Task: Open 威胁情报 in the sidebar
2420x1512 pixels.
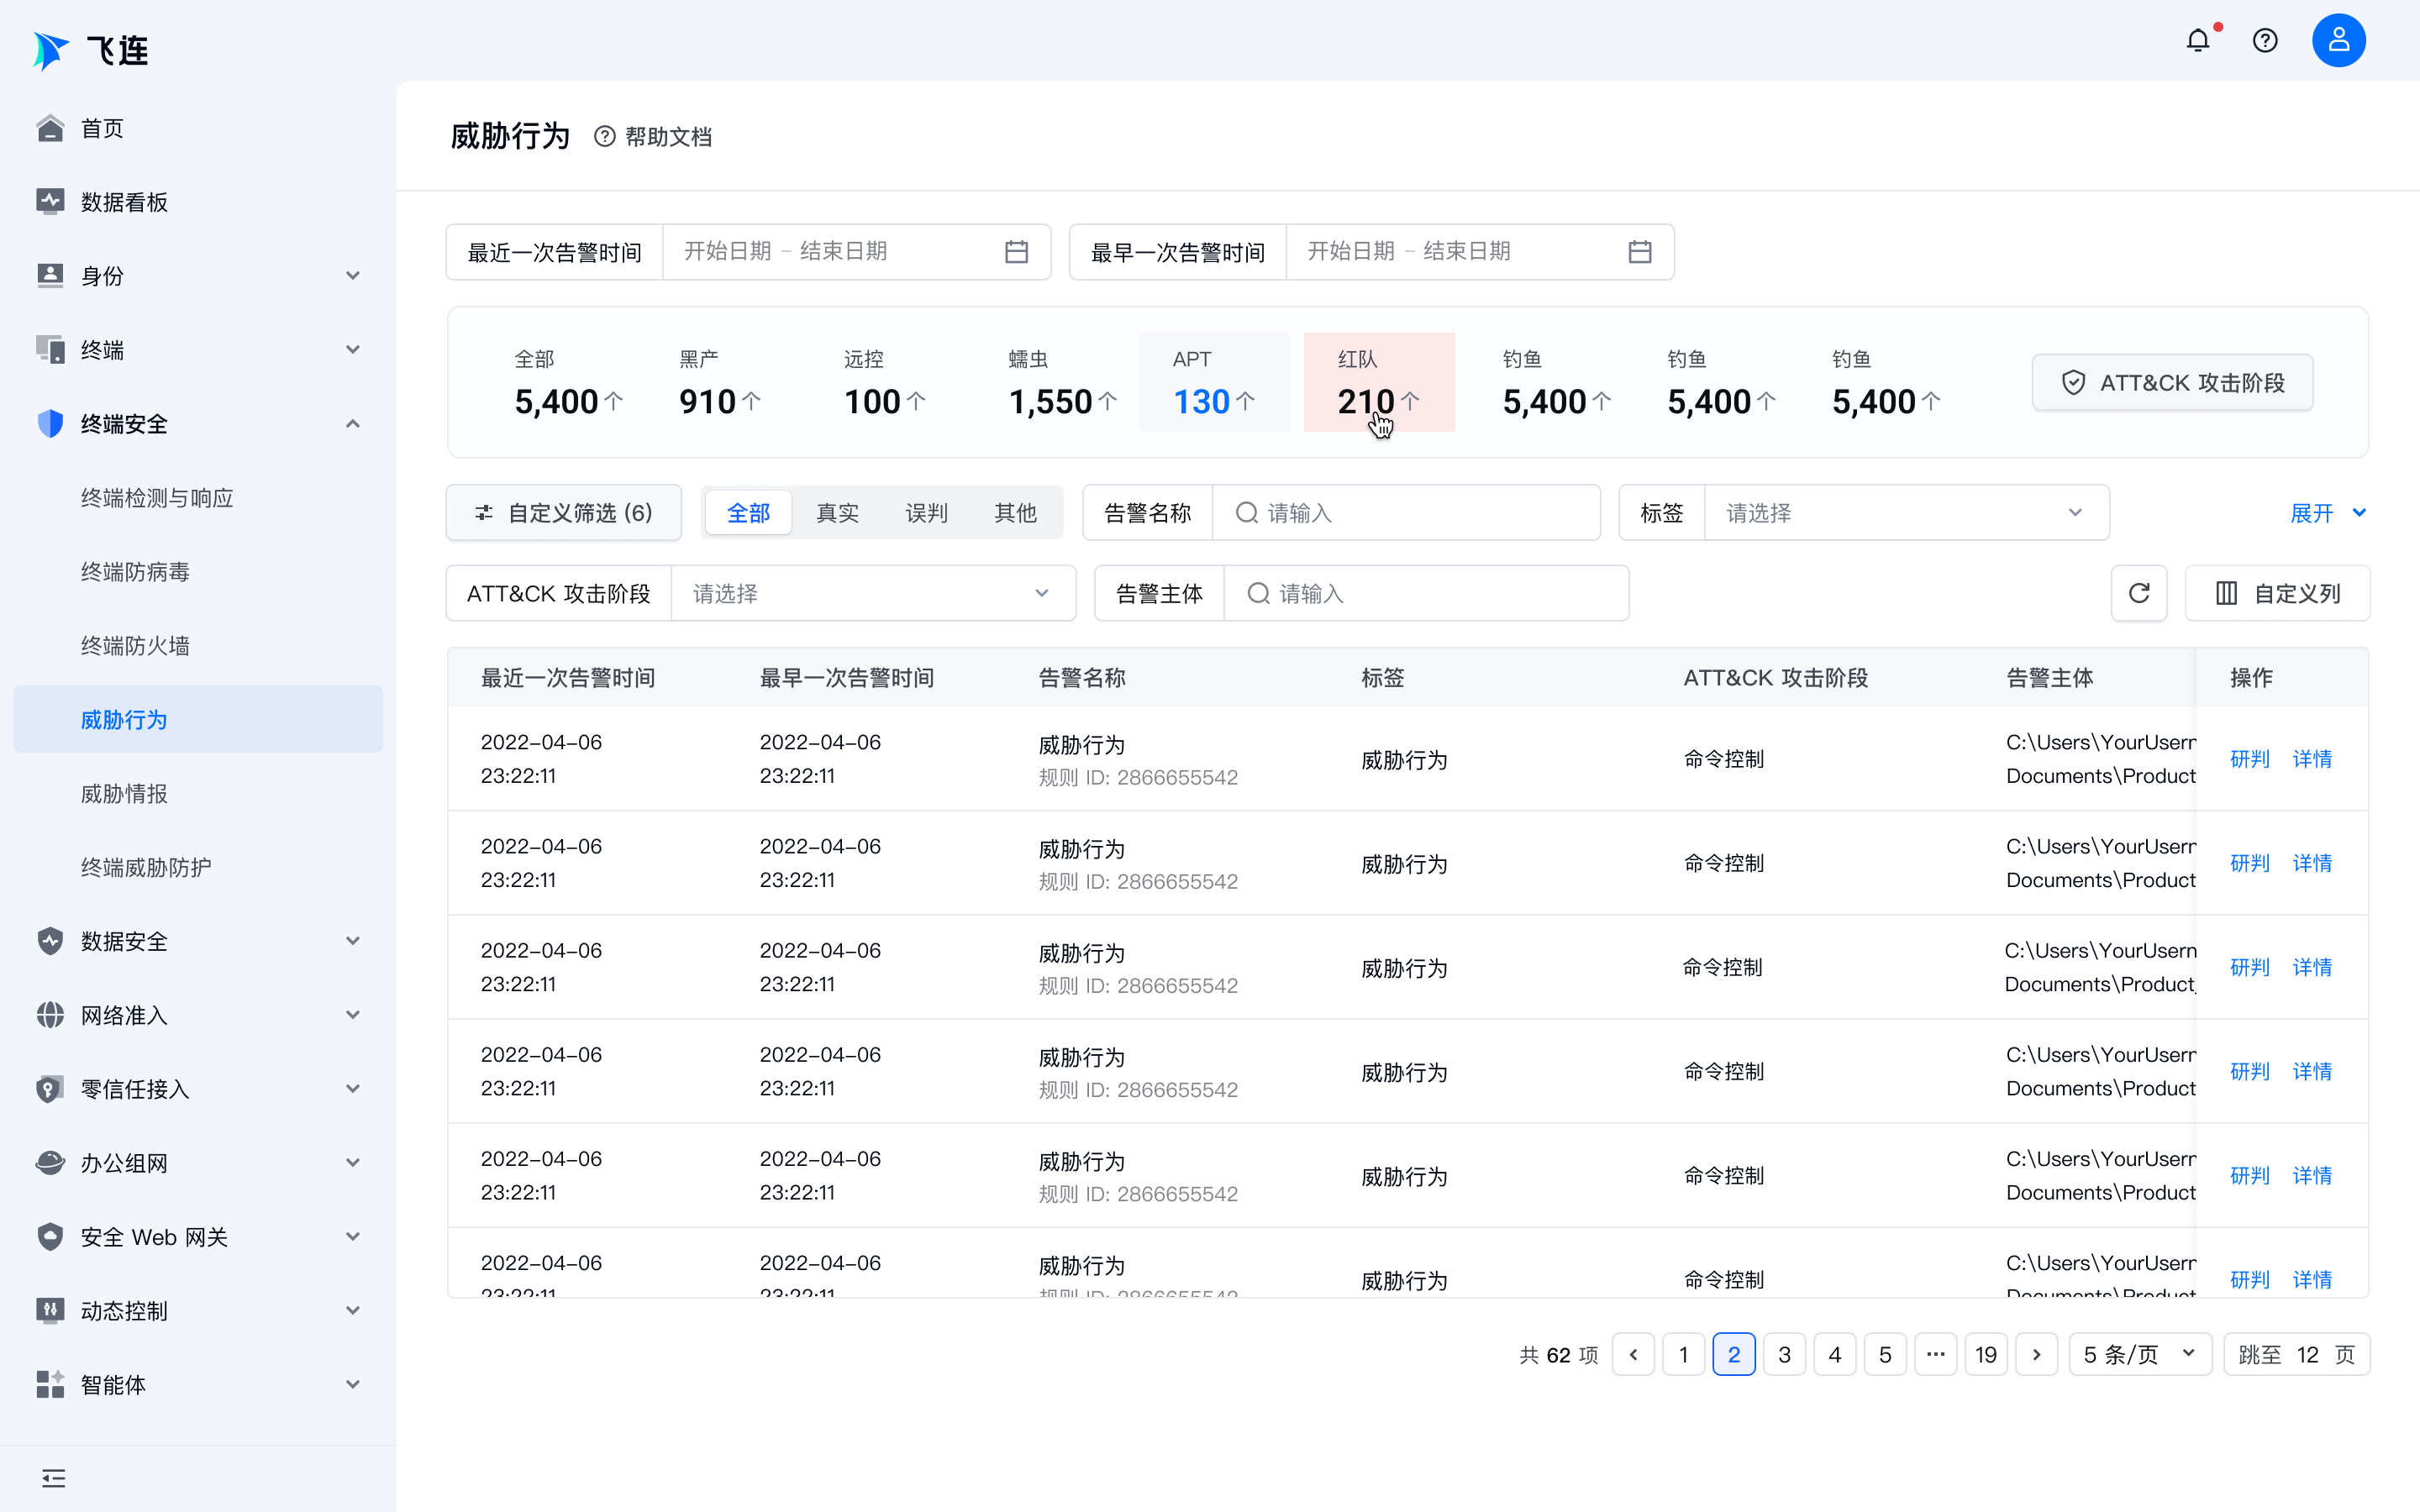Action: pyautogui.click(x=124, y=794)
